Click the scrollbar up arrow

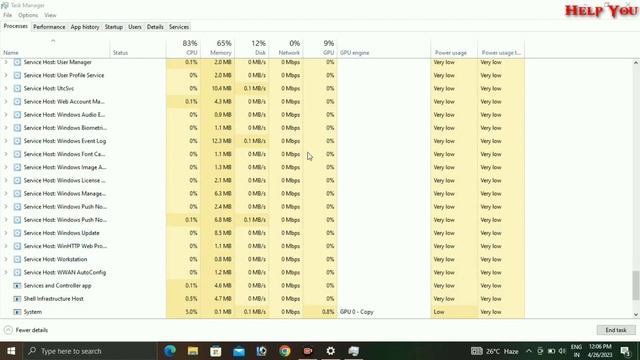(636, 63)
